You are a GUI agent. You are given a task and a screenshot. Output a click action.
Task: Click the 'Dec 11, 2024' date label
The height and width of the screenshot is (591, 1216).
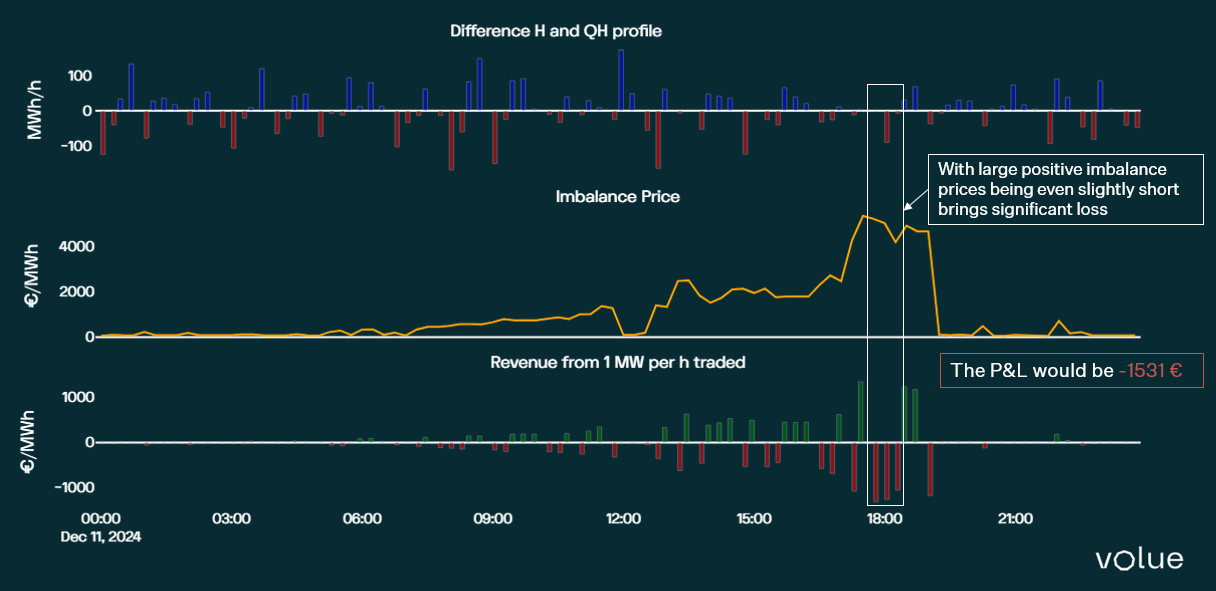point(100,537)
